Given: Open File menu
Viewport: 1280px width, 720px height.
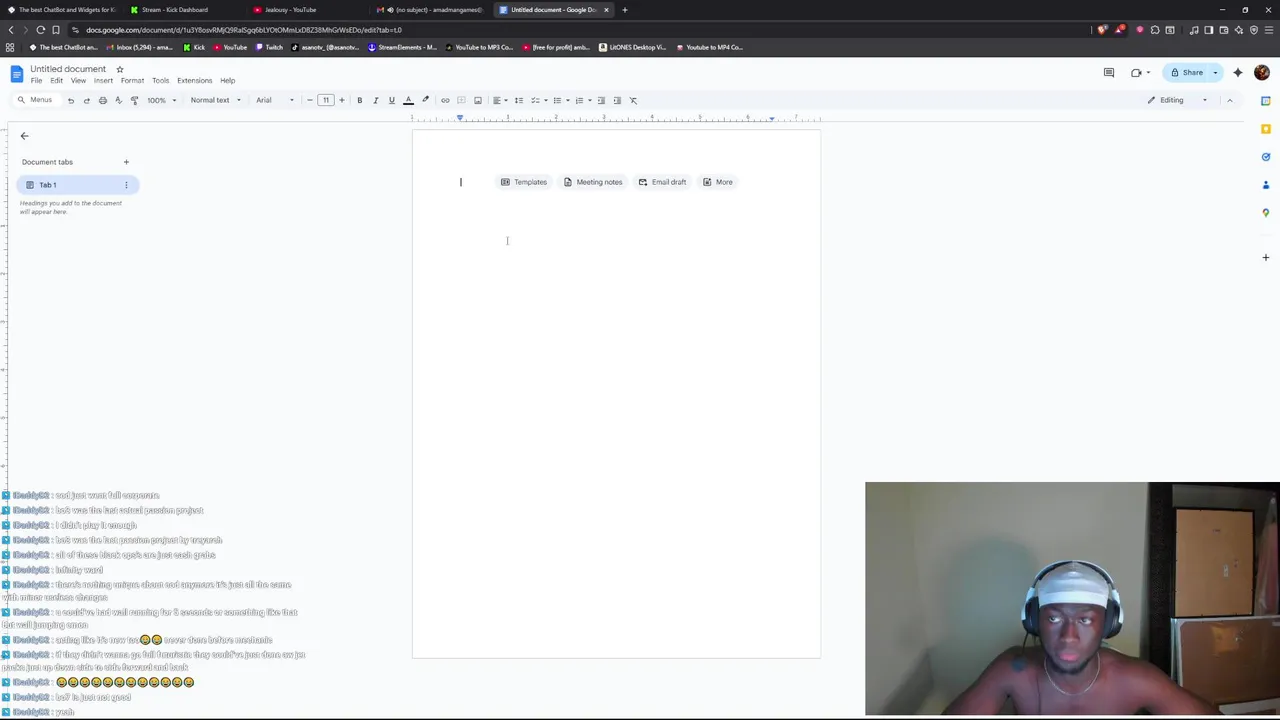Looking at the screenshot, I should (x=36, y=81).
